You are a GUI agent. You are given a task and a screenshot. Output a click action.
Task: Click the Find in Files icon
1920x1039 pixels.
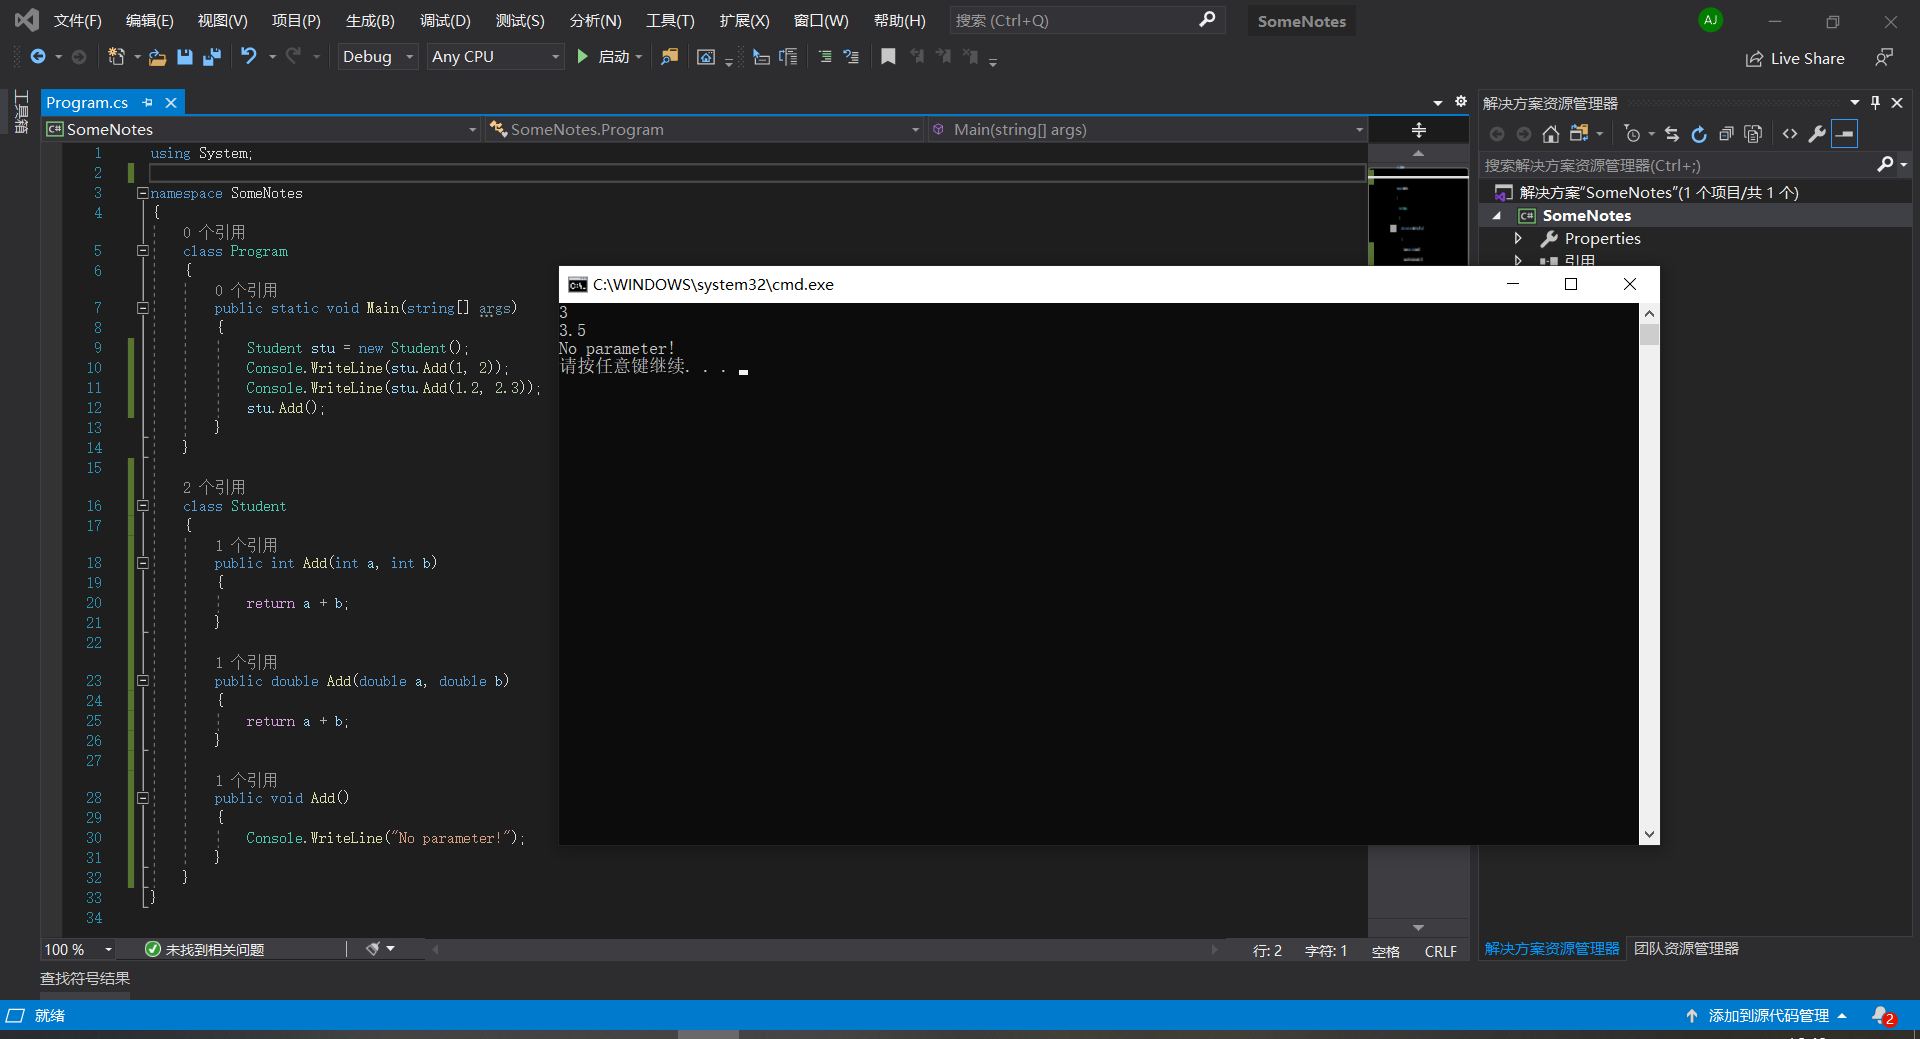click(670, 57)
